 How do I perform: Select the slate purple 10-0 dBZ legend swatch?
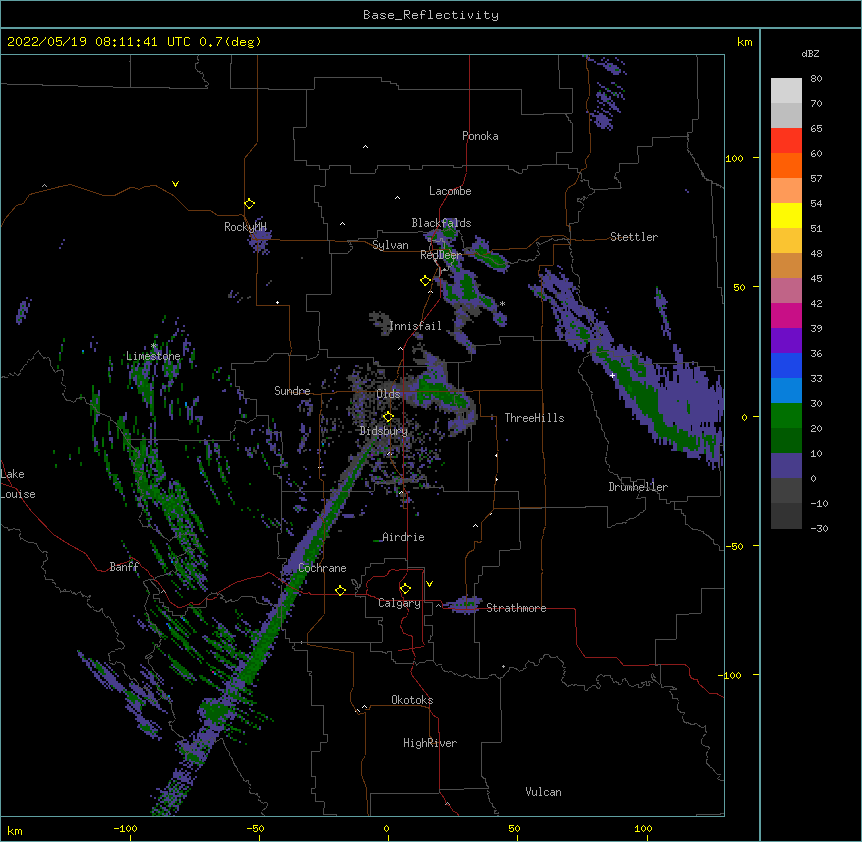(786, 466)
